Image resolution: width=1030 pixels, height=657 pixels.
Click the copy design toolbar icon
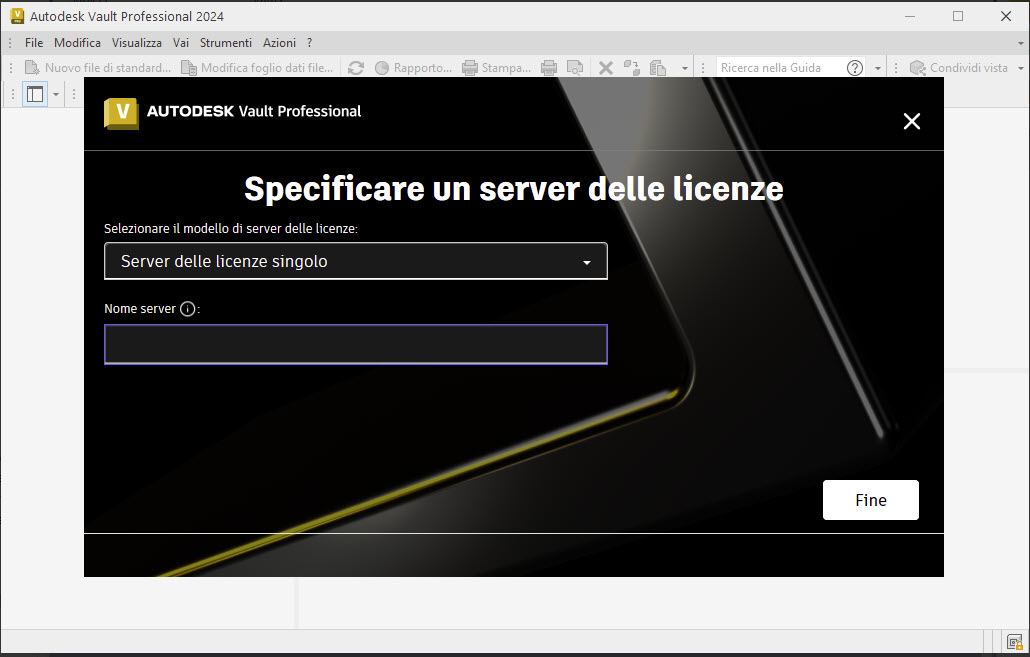coord(658,68)
